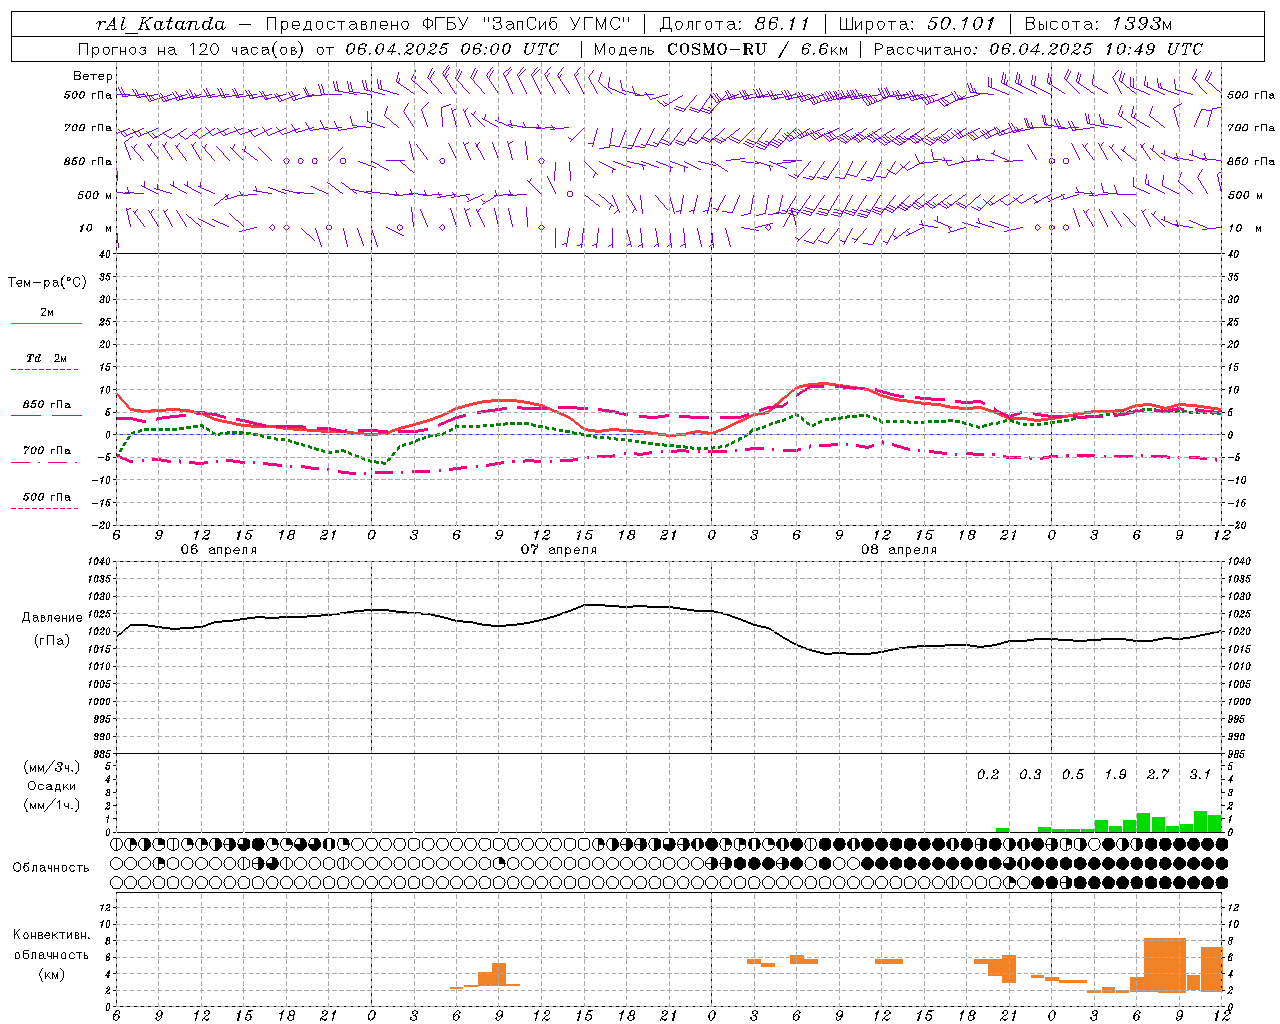Screen dimensions: 1280x1024
Task: Click the '(км)' unit under convective label
Action: click(52, 974)
